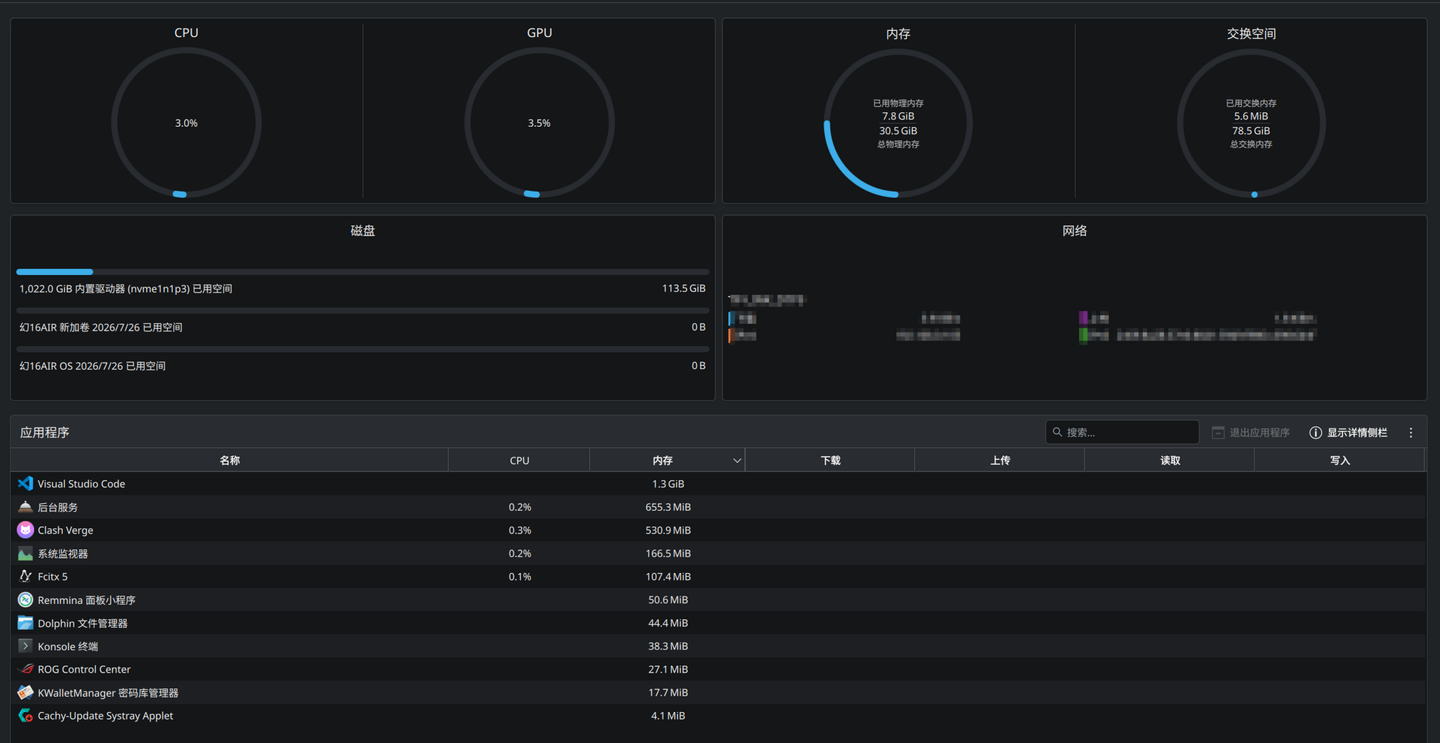Click the KWalletManager icon
Screen dimensions: 1440x743
coord(25,692)
